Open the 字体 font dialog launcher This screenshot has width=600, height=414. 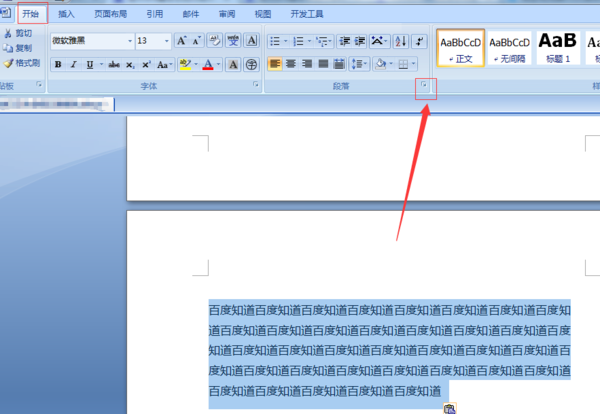point(256,85)
